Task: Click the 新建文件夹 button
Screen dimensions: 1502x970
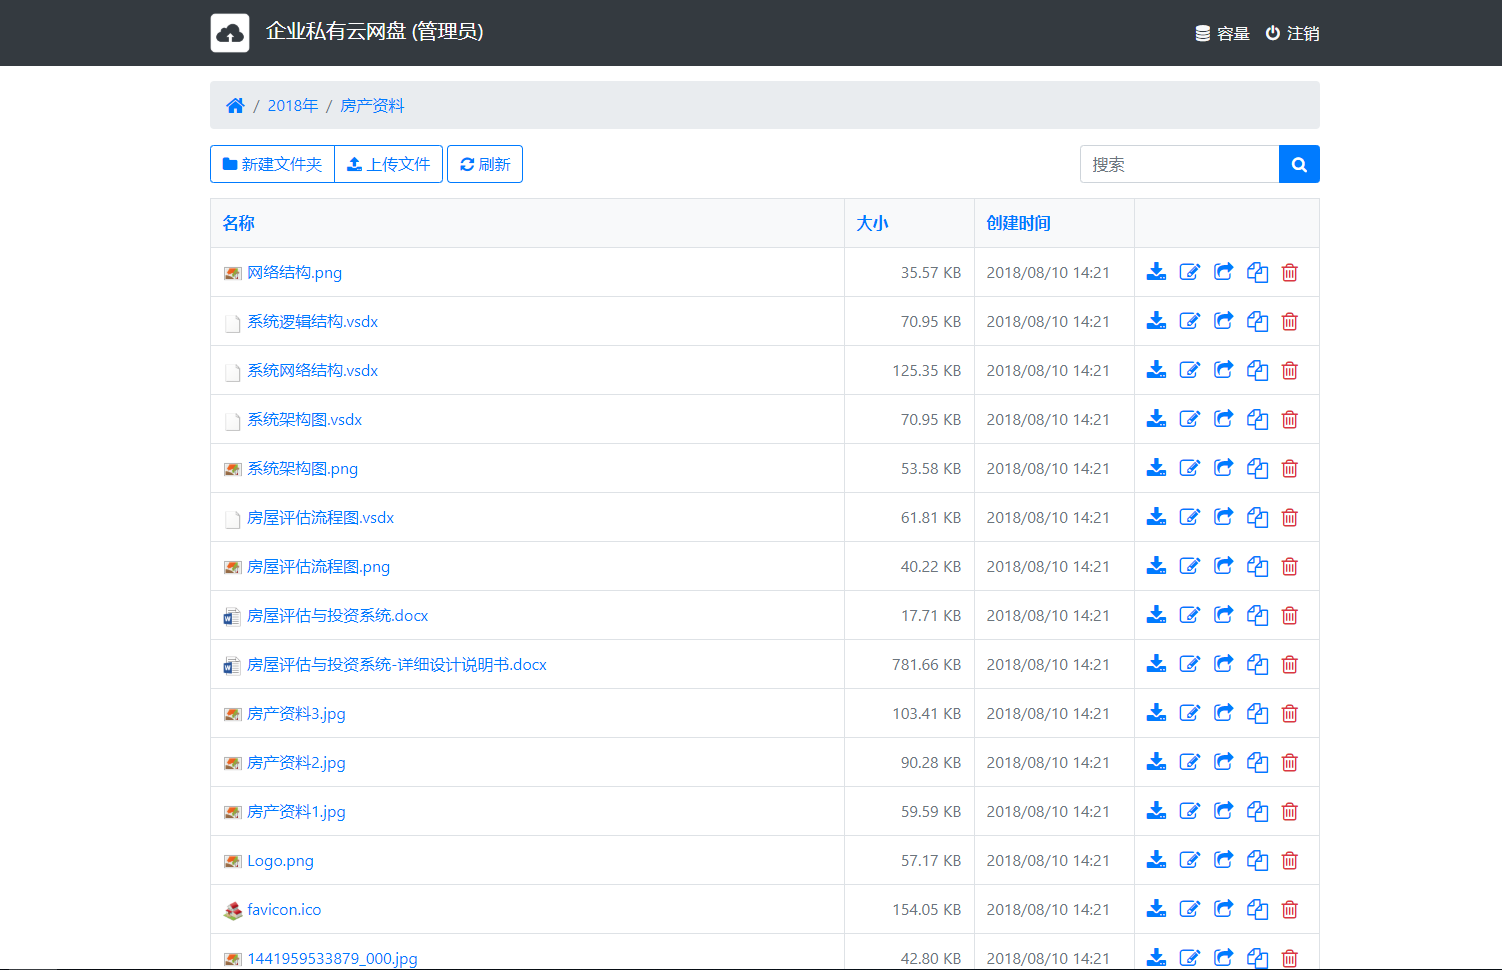Action: pos(272,165)
